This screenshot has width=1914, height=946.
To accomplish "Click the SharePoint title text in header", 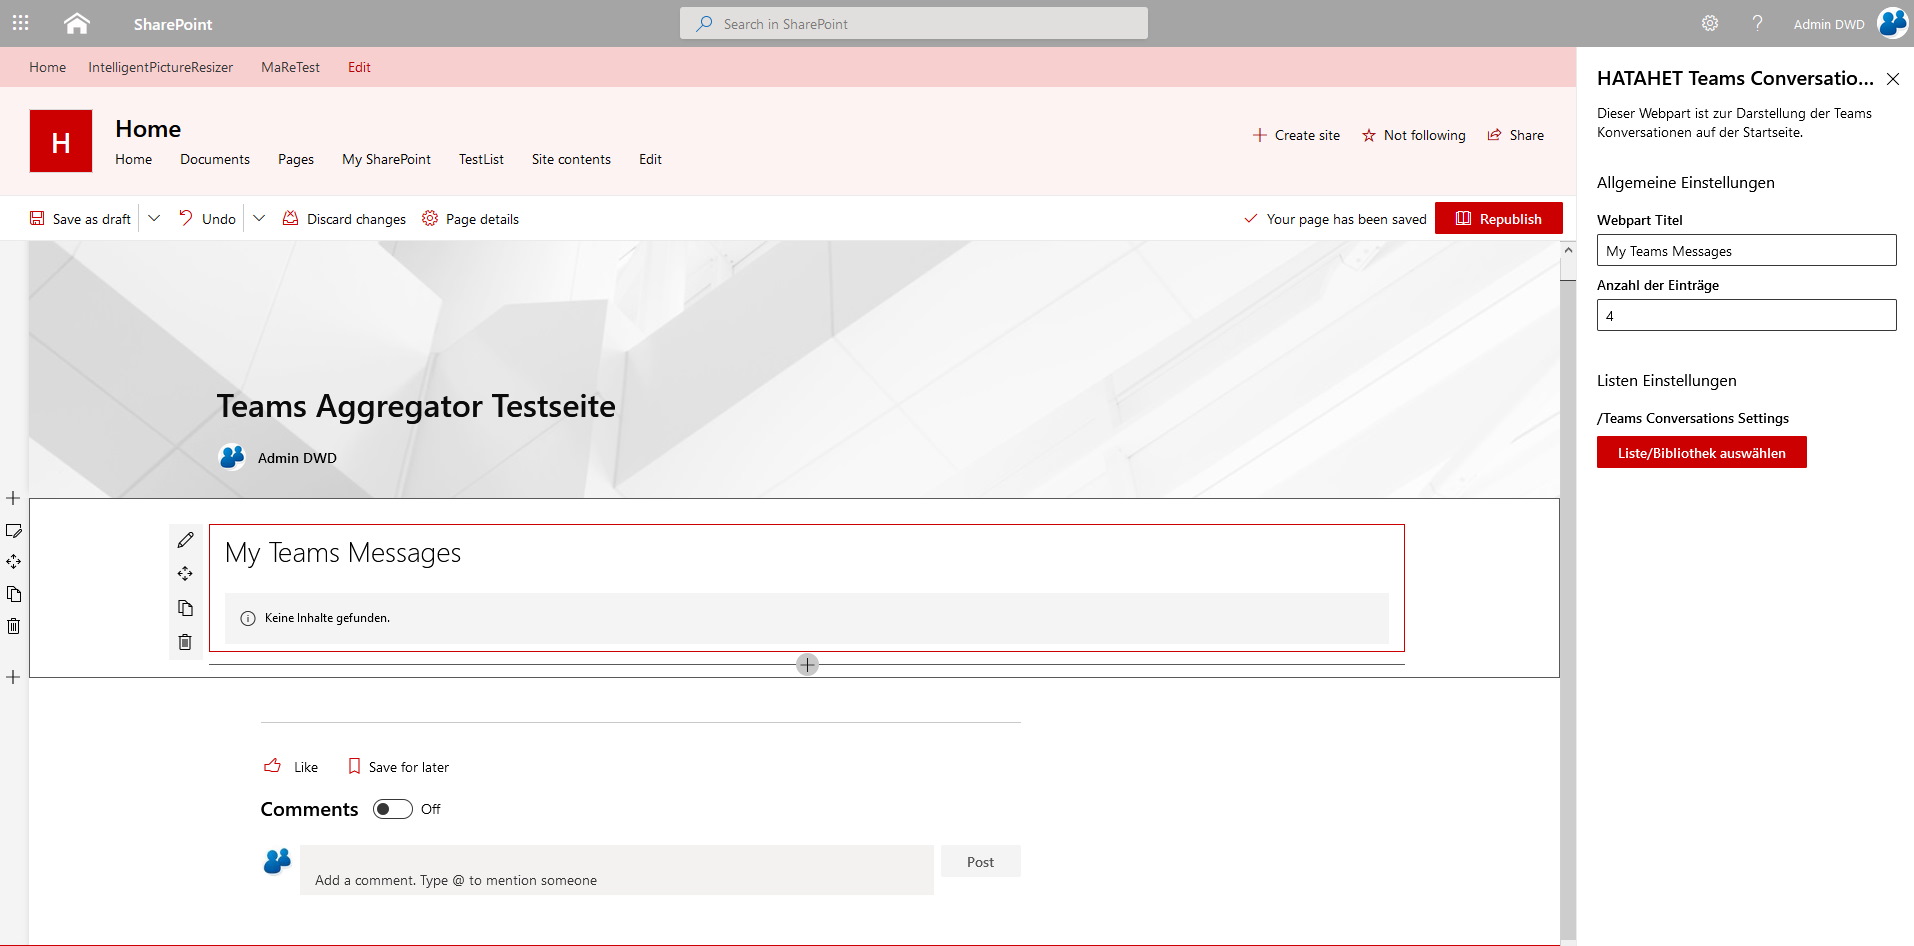I will 173,24.
